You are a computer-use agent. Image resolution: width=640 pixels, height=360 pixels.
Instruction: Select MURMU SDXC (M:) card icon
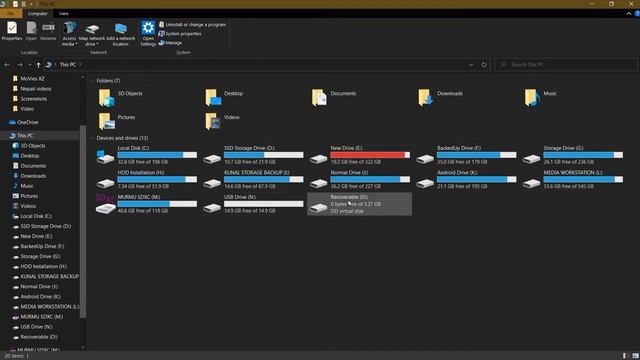click(x=105, y=205)
